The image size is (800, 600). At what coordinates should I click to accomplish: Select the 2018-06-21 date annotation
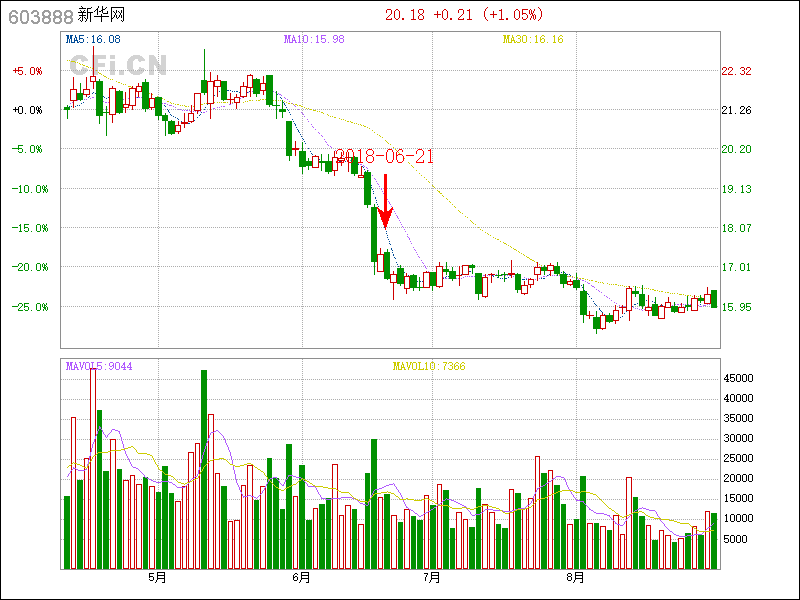[x=384, y=157]
